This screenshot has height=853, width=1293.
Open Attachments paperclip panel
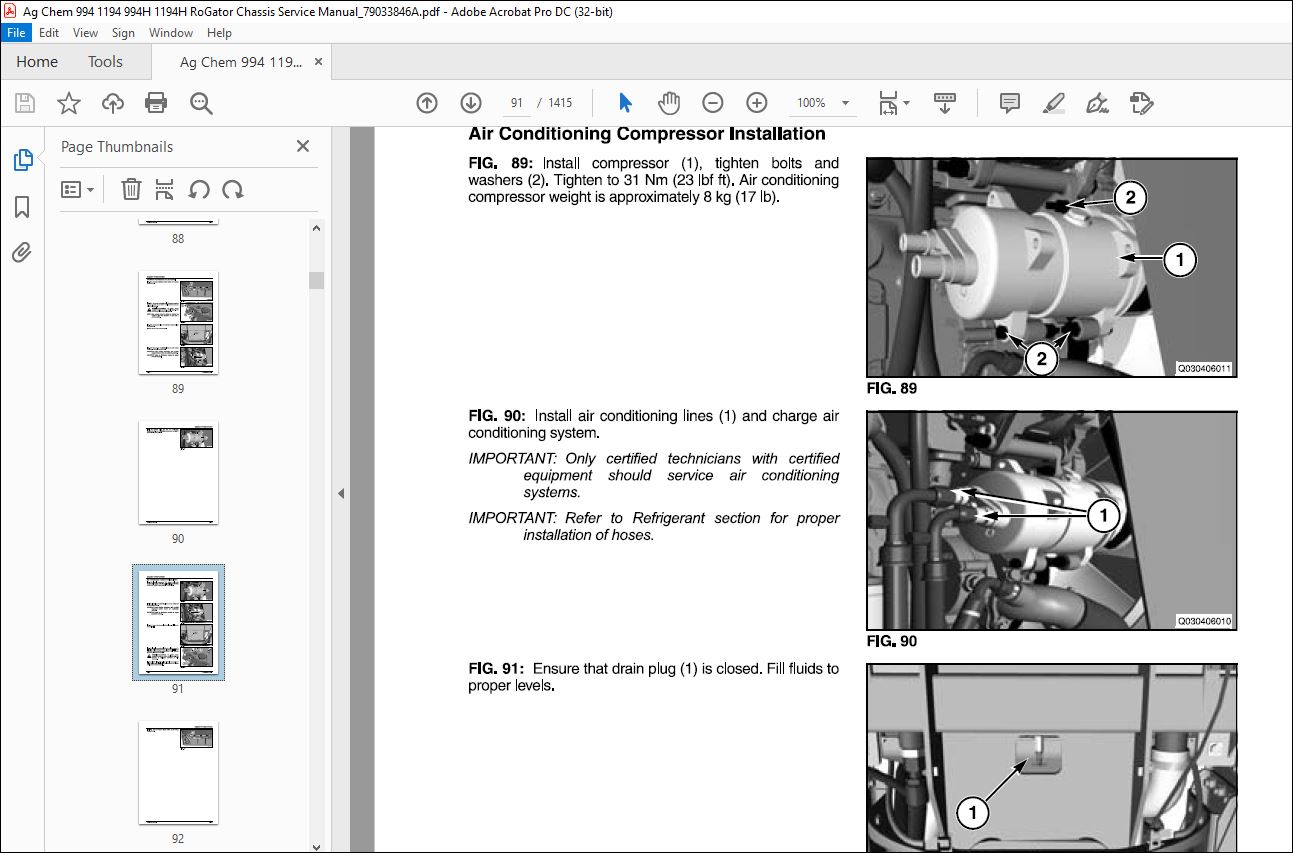tap(22, 252)
